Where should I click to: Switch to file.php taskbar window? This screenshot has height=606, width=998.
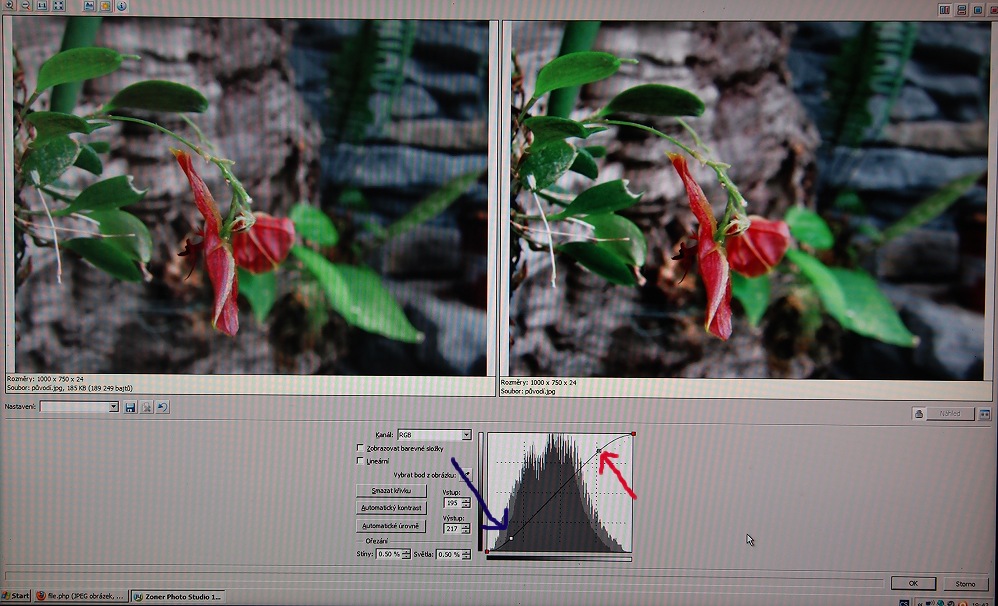[82, 596]
